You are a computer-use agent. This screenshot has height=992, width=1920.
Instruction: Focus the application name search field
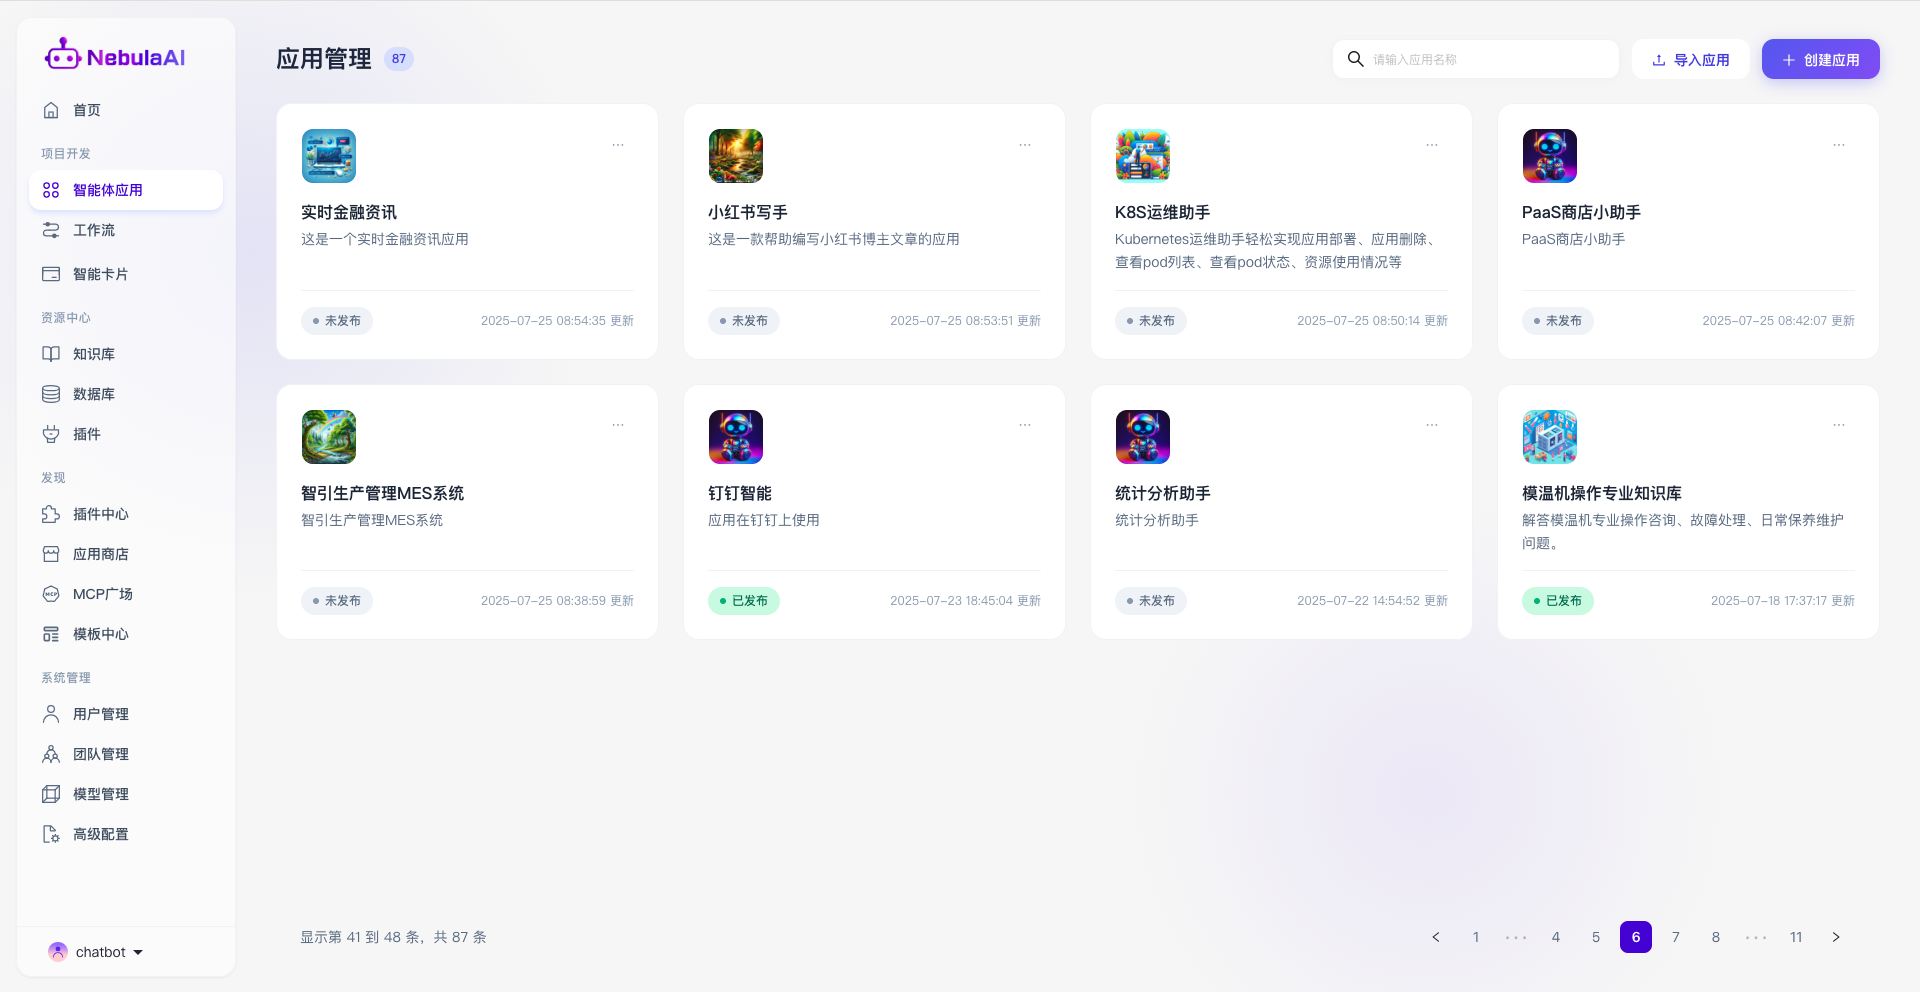pyautogui.click(x=1490, y=59)
